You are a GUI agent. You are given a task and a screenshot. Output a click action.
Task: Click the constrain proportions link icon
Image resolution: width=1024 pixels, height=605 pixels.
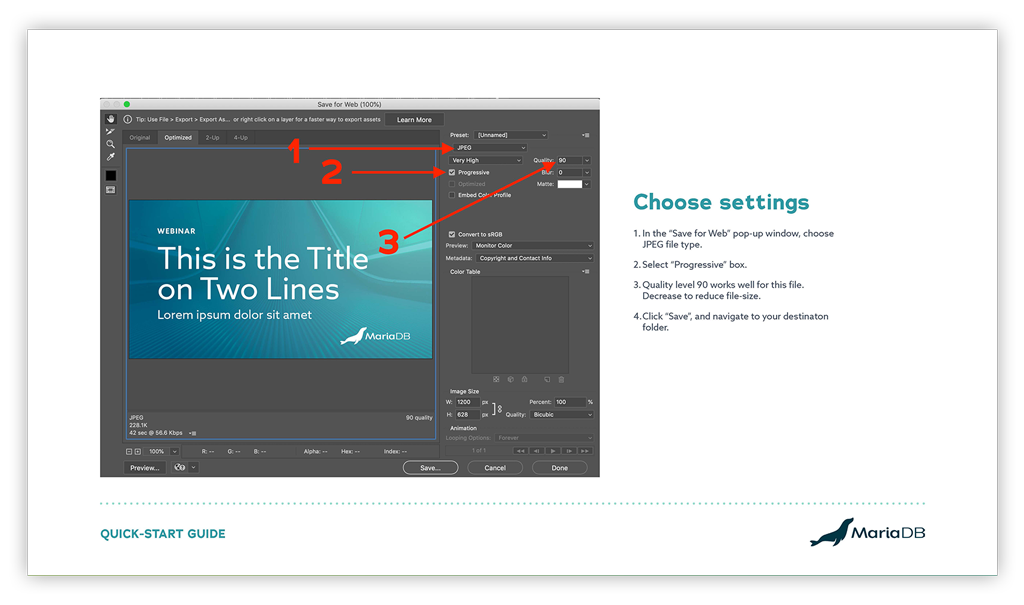[x=499, y=408]
